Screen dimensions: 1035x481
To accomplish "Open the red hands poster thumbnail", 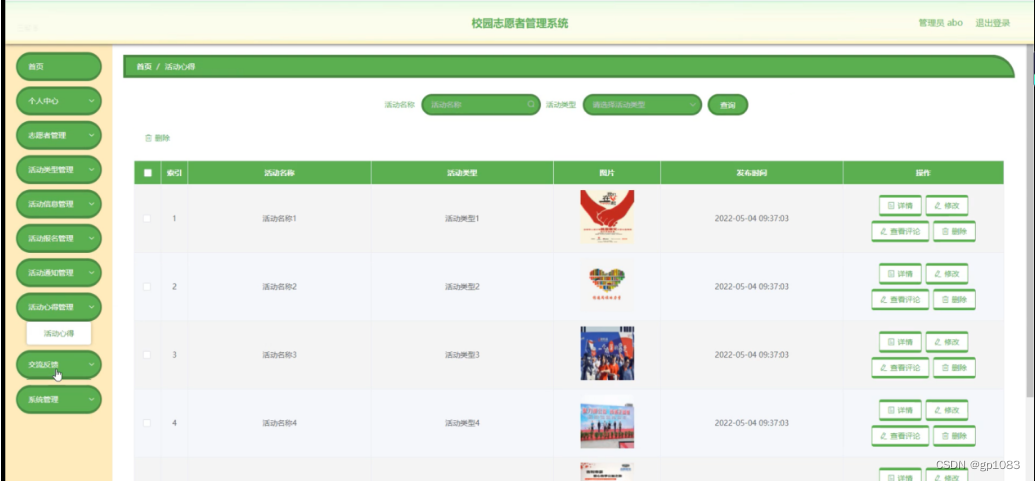I will [x=607, y=217].
